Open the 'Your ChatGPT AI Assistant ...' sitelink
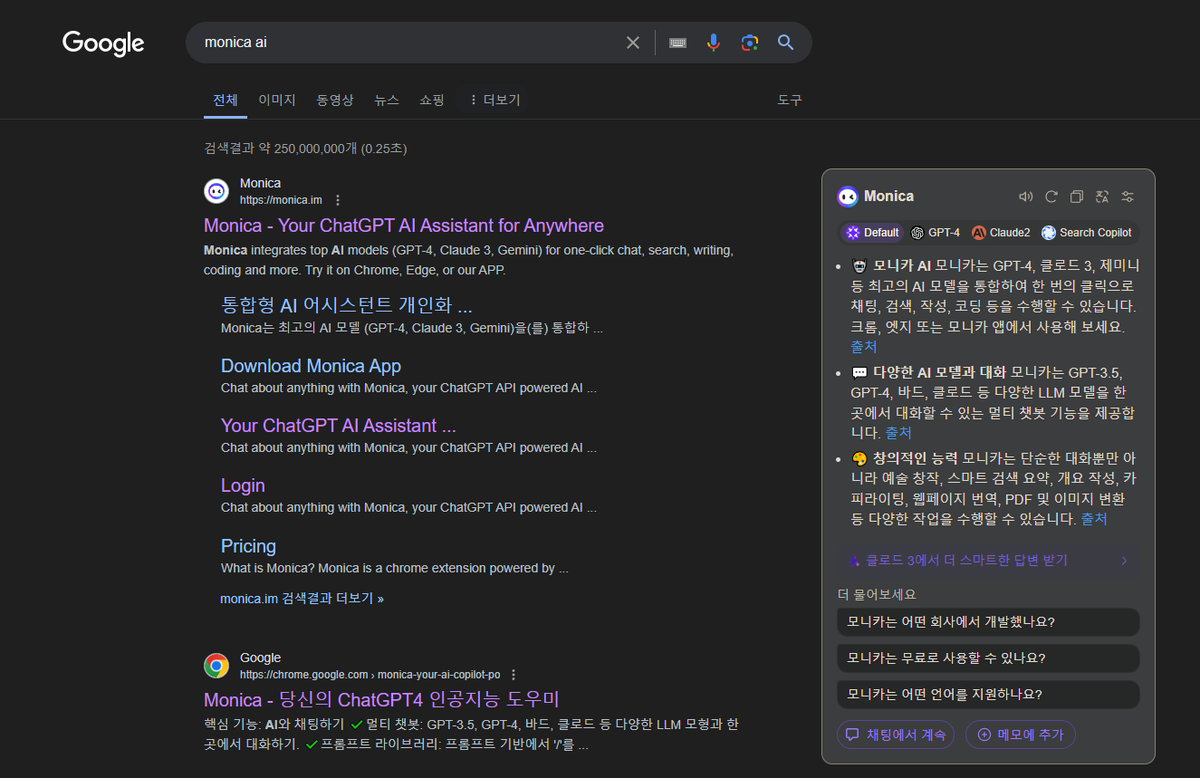Viewport: 1200px width, 778px height. click(x=338, y=425)
